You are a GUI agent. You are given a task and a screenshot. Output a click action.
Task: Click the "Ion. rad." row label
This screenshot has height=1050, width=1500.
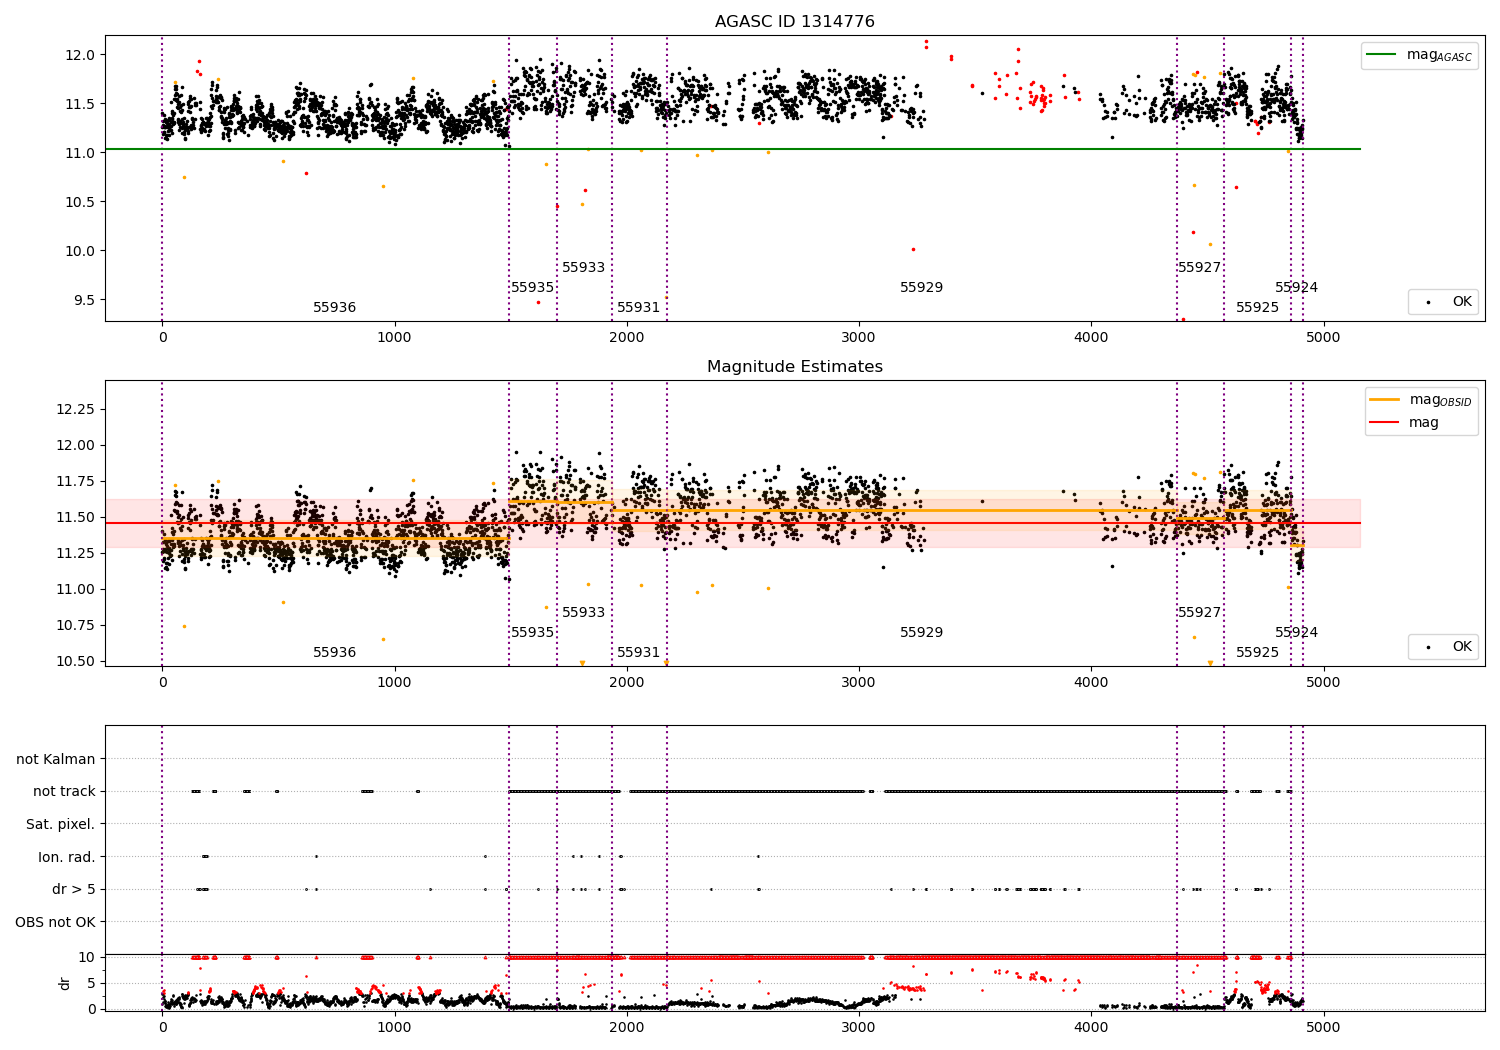click(67, 857)
